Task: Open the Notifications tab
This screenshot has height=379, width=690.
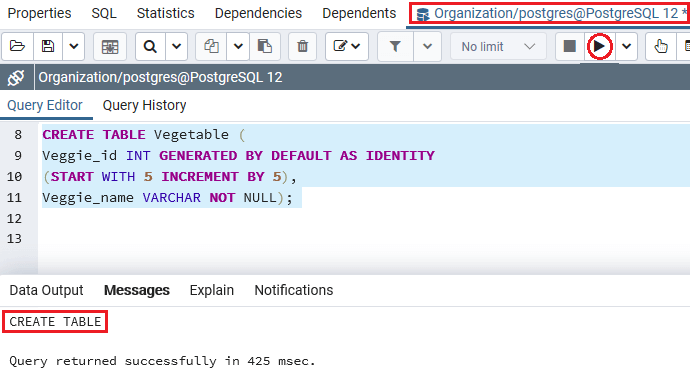Action: 294,290
